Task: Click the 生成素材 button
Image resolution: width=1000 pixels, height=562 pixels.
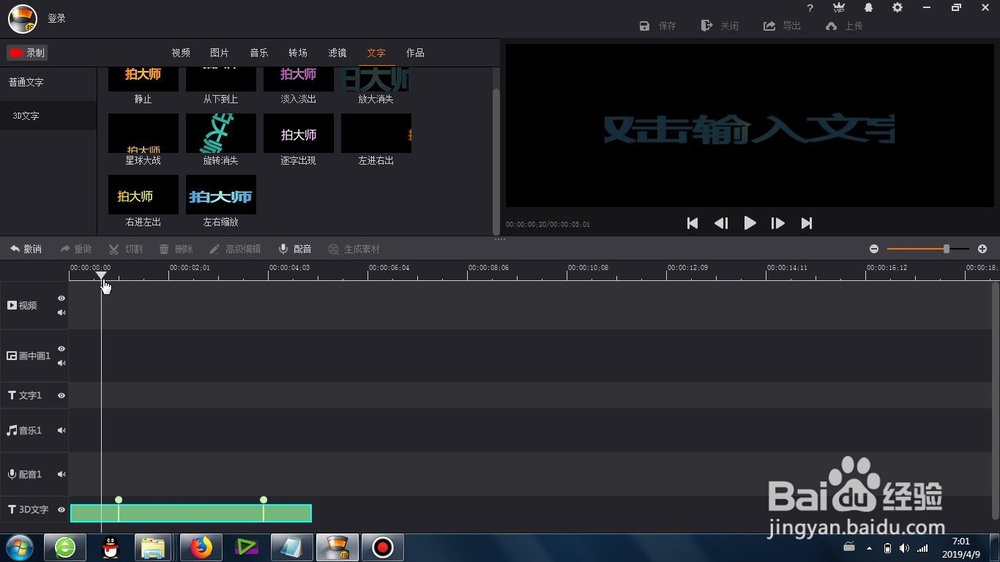Action: coord(354,249)
